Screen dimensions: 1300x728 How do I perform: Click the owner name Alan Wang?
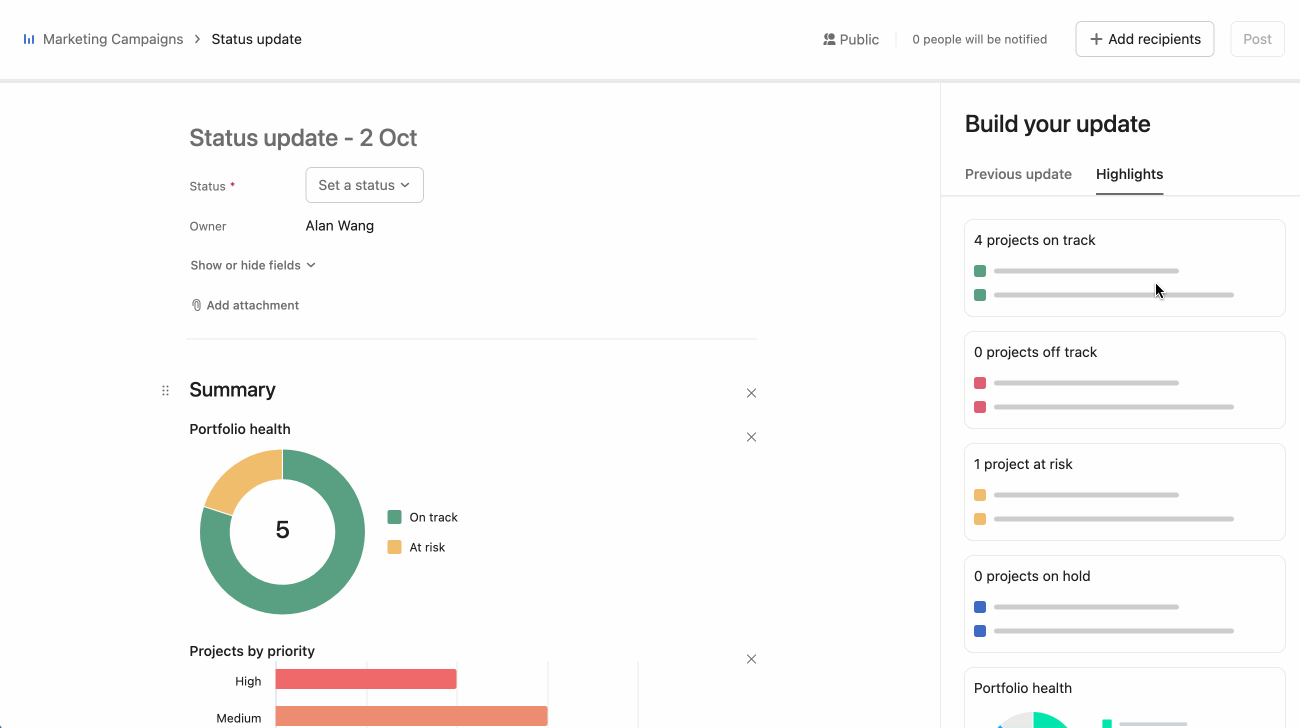pyautogui.click(x=340, y=226)
